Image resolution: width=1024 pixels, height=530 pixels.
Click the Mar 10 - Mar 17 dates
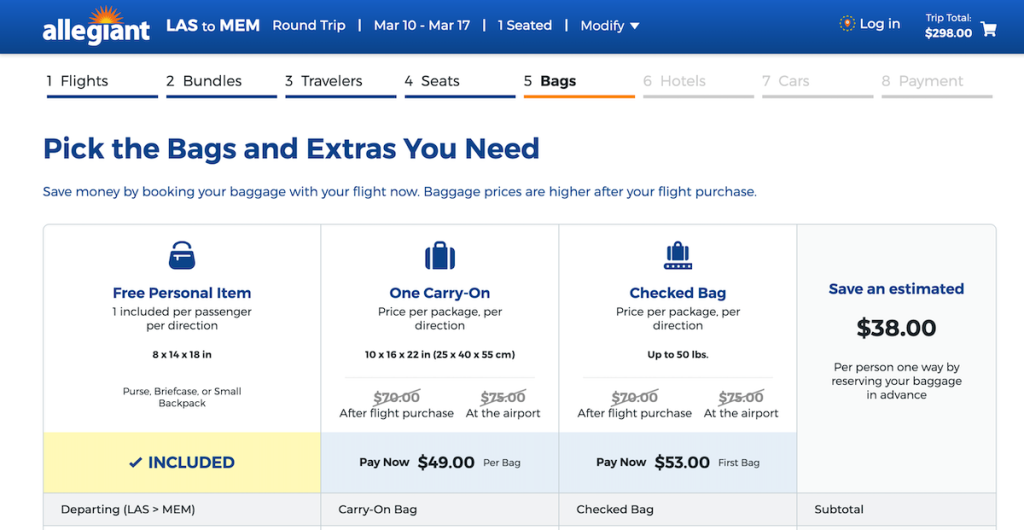tap(422, 25)
